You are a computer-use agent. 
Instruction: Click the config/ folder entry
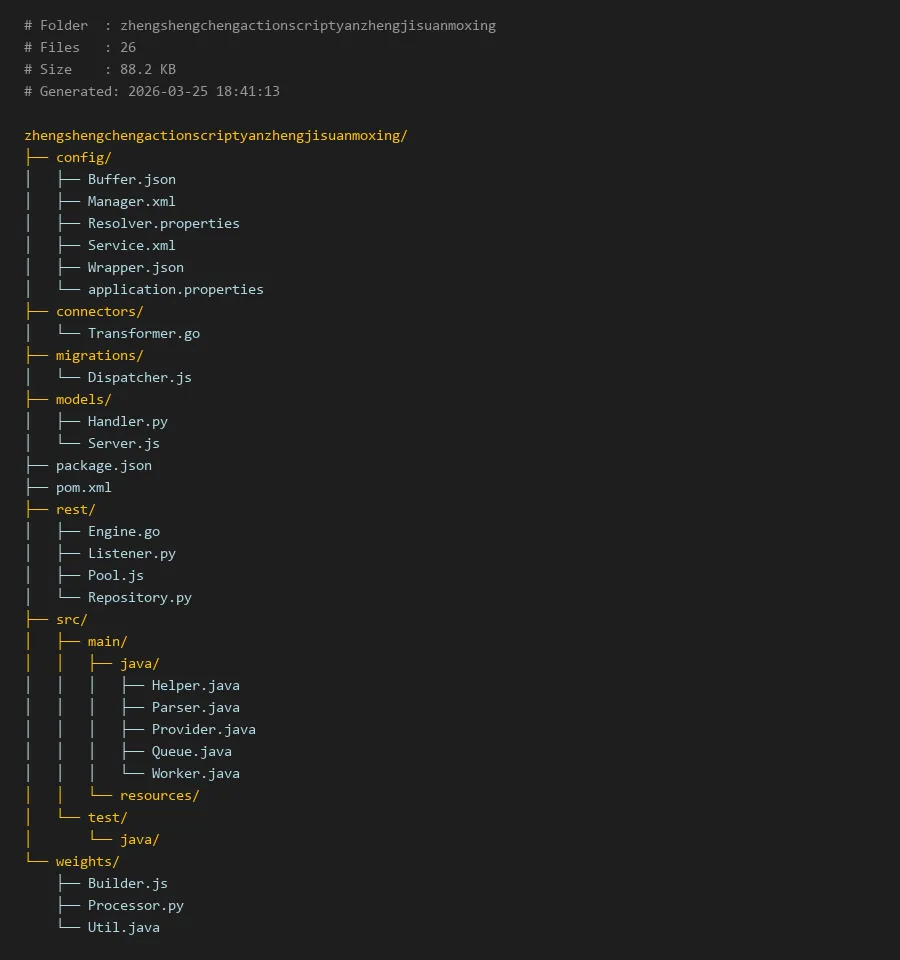click(83, 157)
